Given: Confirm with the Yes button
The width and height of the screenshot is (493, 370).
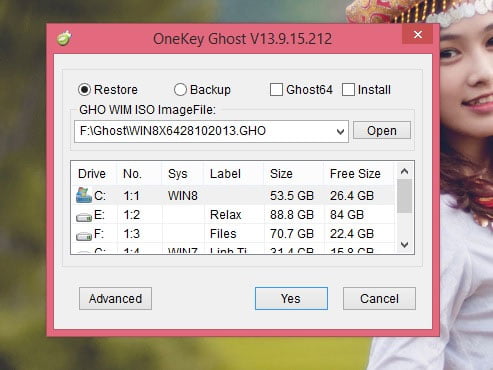Looking at the screenshot, I should (x=291, y=298).
